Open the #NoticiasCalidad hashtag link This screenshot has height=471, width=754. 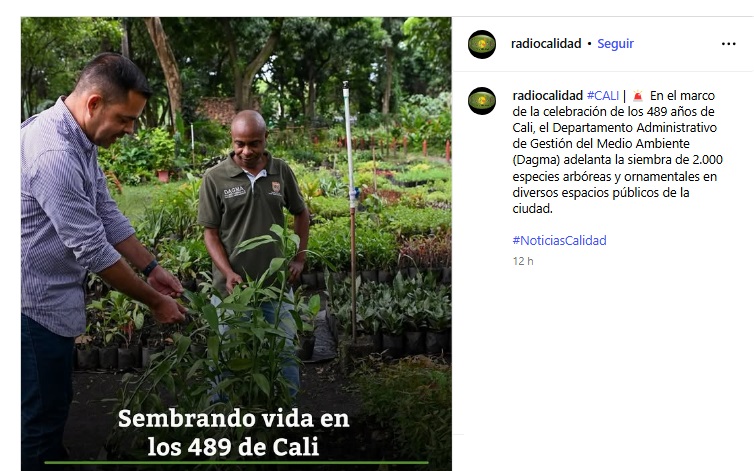pyautogui.click(x=559, y=241)
